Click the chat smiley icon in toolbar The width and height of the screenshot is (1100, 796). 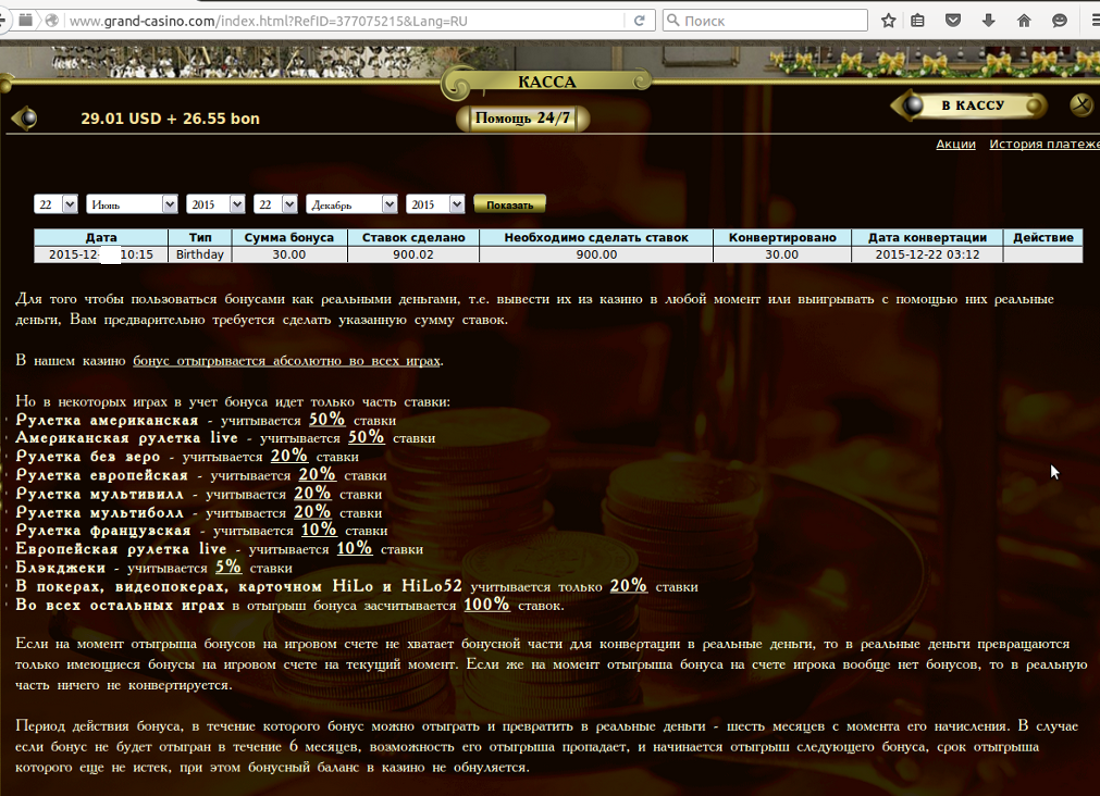[1060, 20]
